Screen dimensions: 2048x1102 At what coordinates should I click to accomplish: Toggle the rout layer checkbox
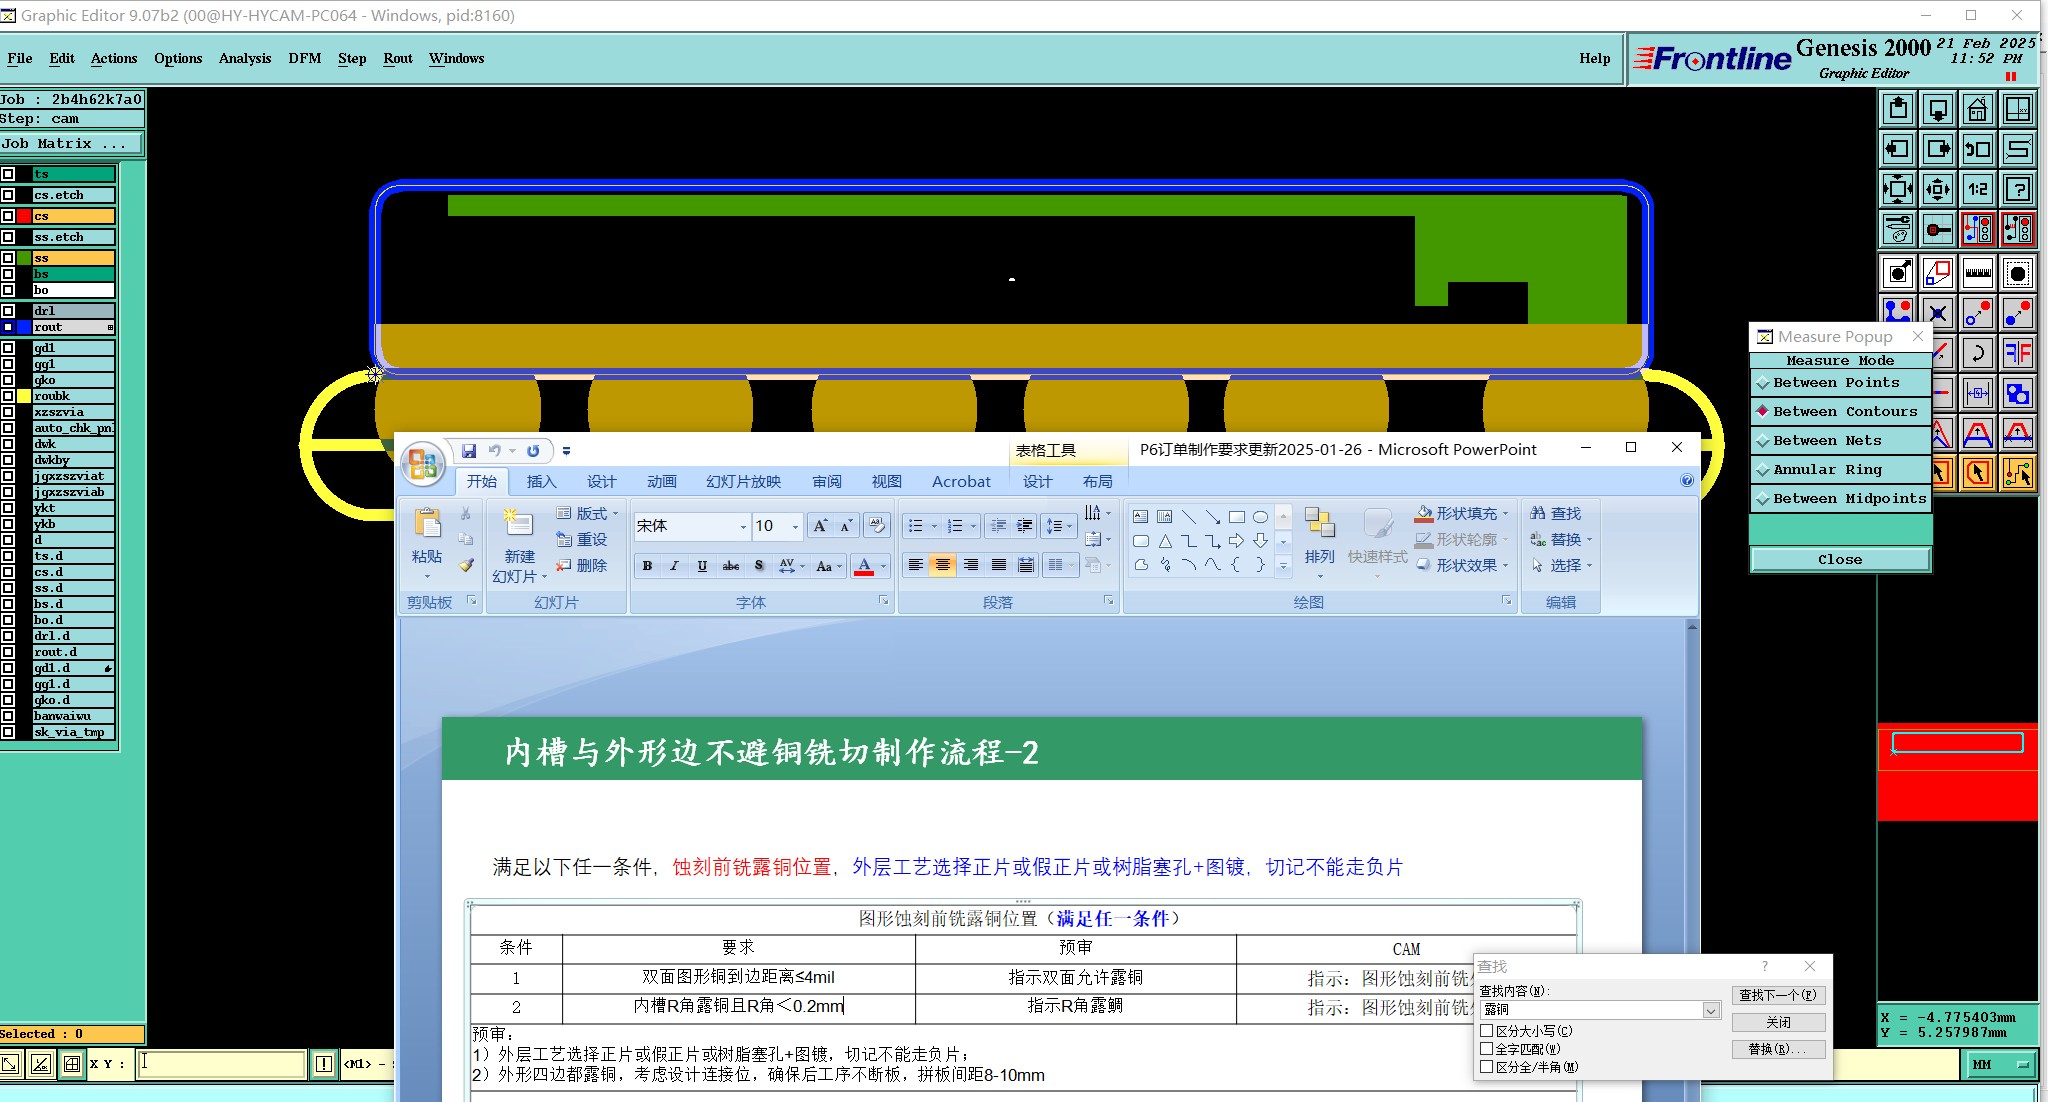tap(8, 327)
